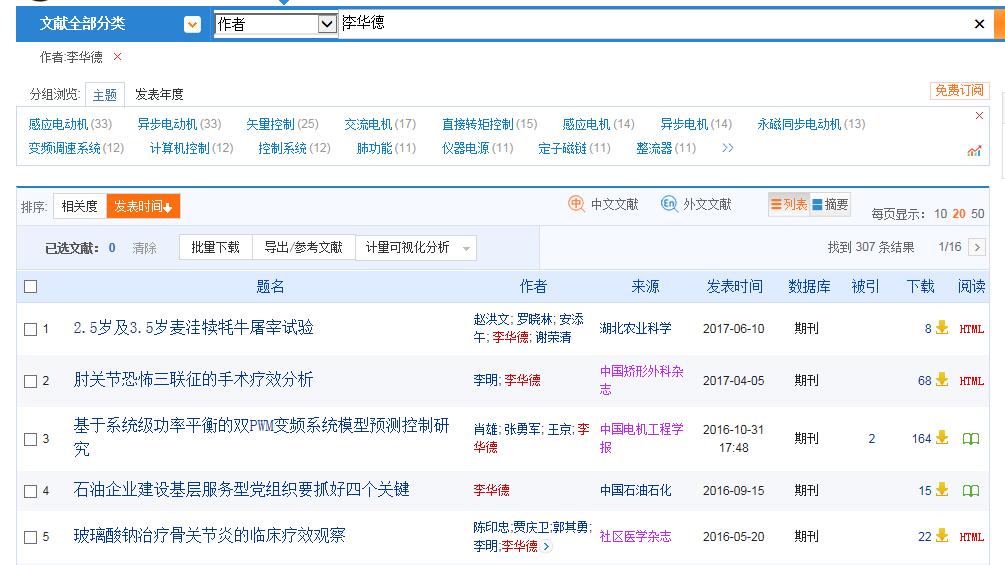The width and height of the screenshot is (1005, 565).
Task: Read HTML version of result 2
Action: 971,381
